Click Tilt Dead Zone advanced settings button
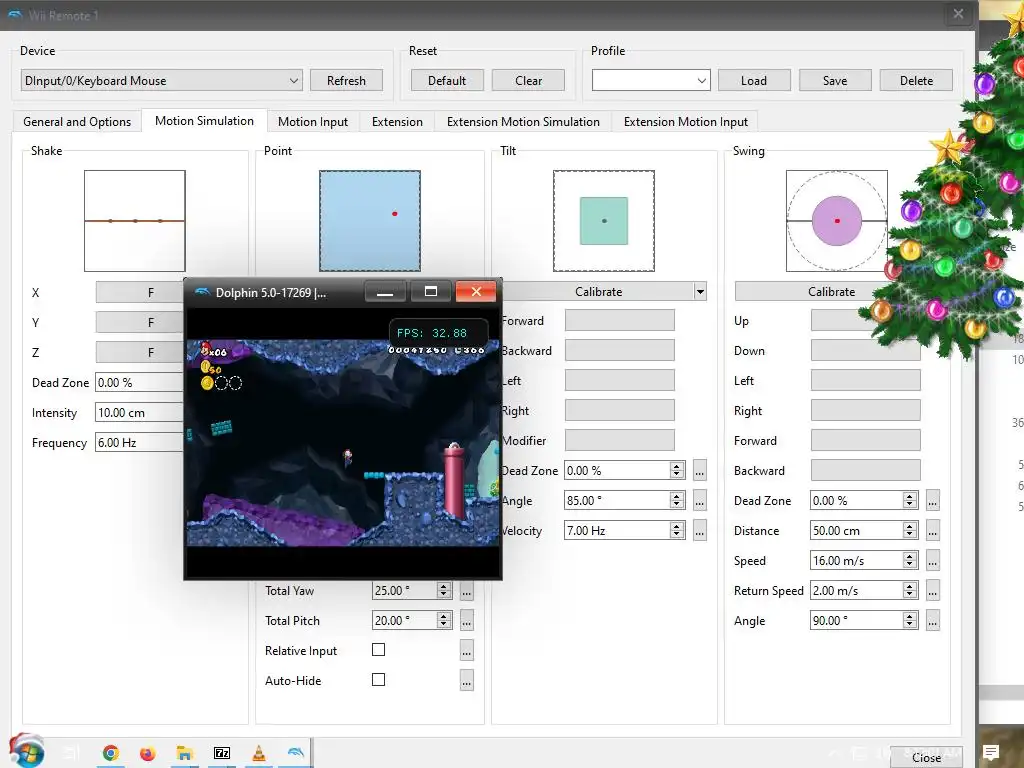 point(699,470)
